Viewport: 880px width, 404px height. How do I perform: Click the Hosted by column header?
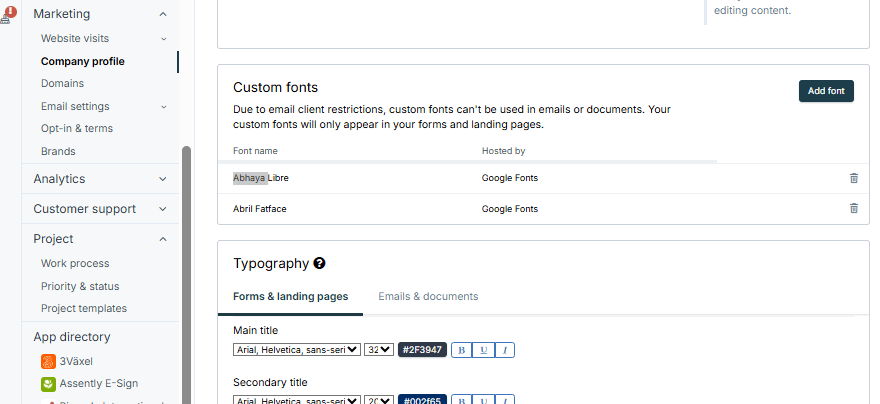tap(503, 151)
